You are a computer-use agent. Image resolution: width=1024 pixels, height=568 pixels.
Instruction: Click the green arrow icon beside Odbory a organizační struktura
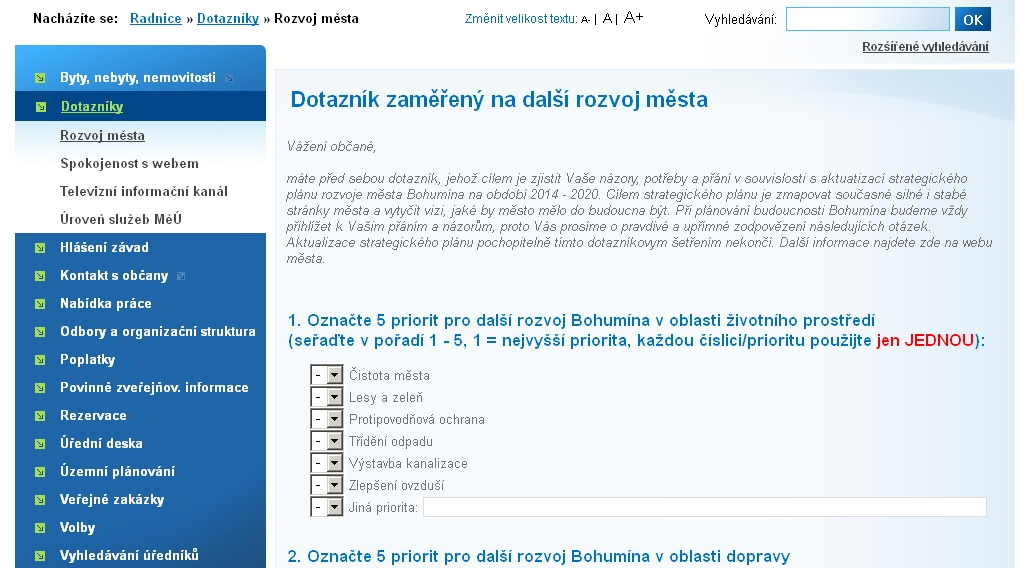(x=40, y=332)
